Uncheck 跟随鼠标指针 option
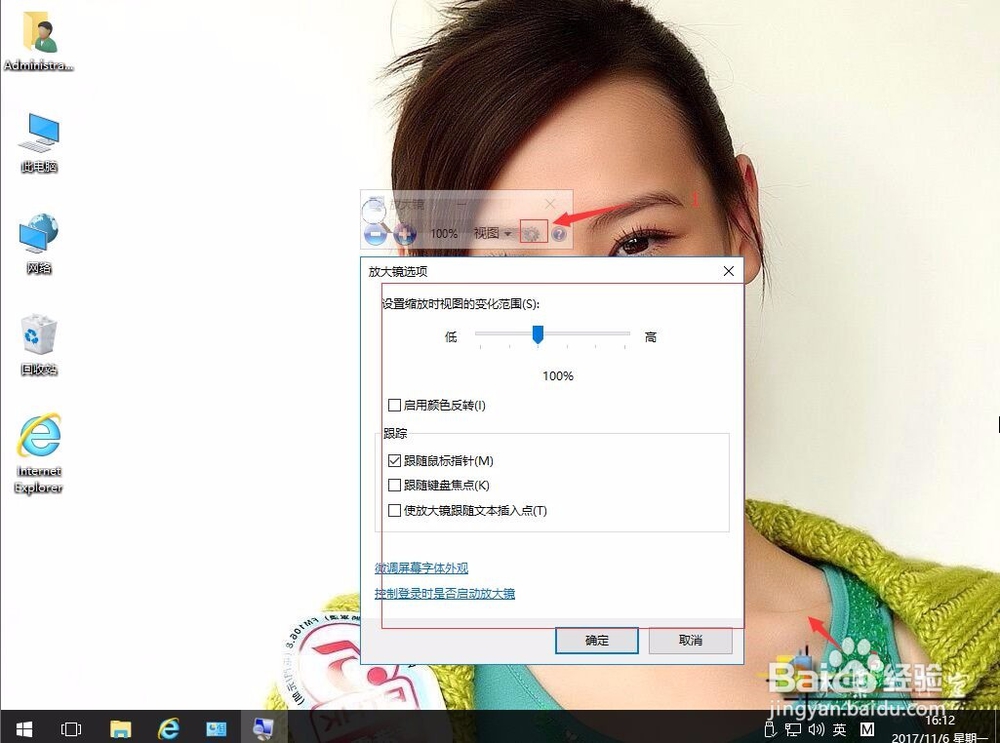Screen dimensions: 1000x743 click(x=395, y=461)
